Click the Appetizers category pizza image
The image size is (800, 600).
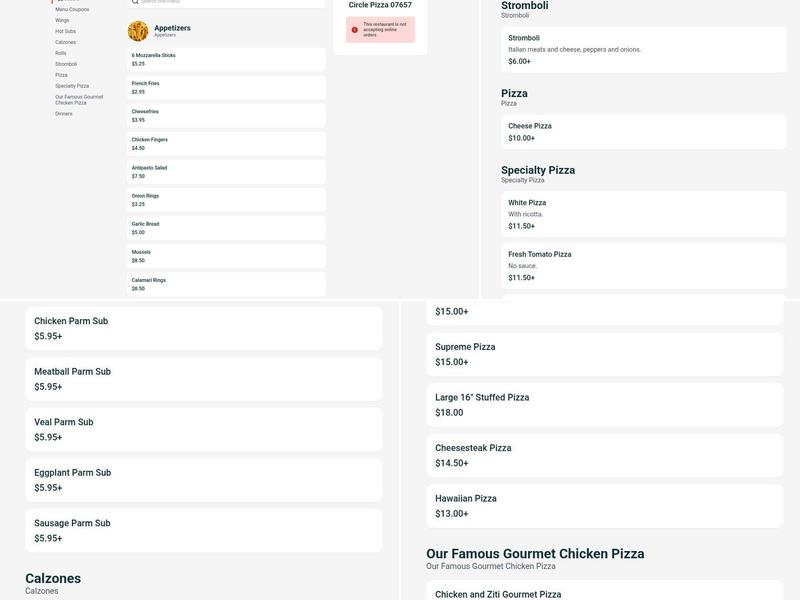click(x=138, y=31)
